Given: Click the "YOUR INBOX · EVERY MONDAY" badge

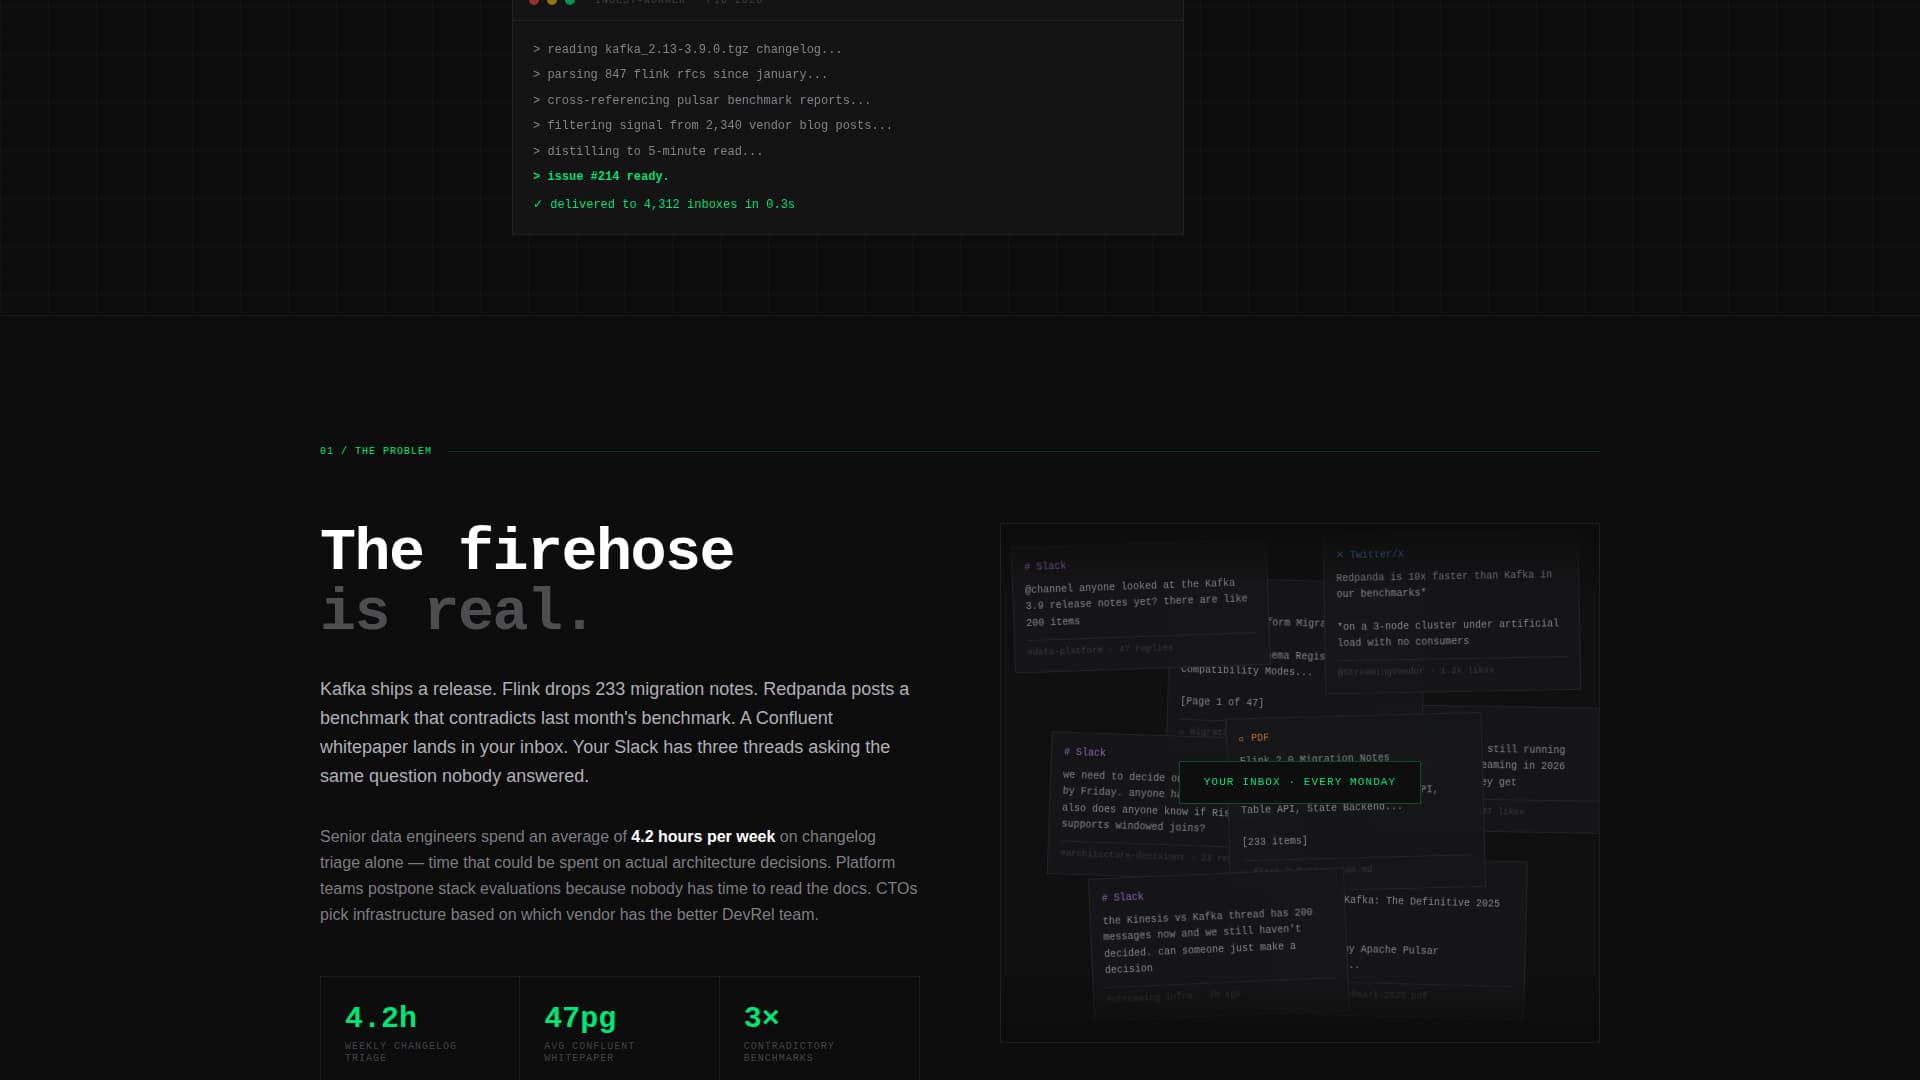Looking at the screenshot, I should pyautogui.click(x=1299, y=782).
